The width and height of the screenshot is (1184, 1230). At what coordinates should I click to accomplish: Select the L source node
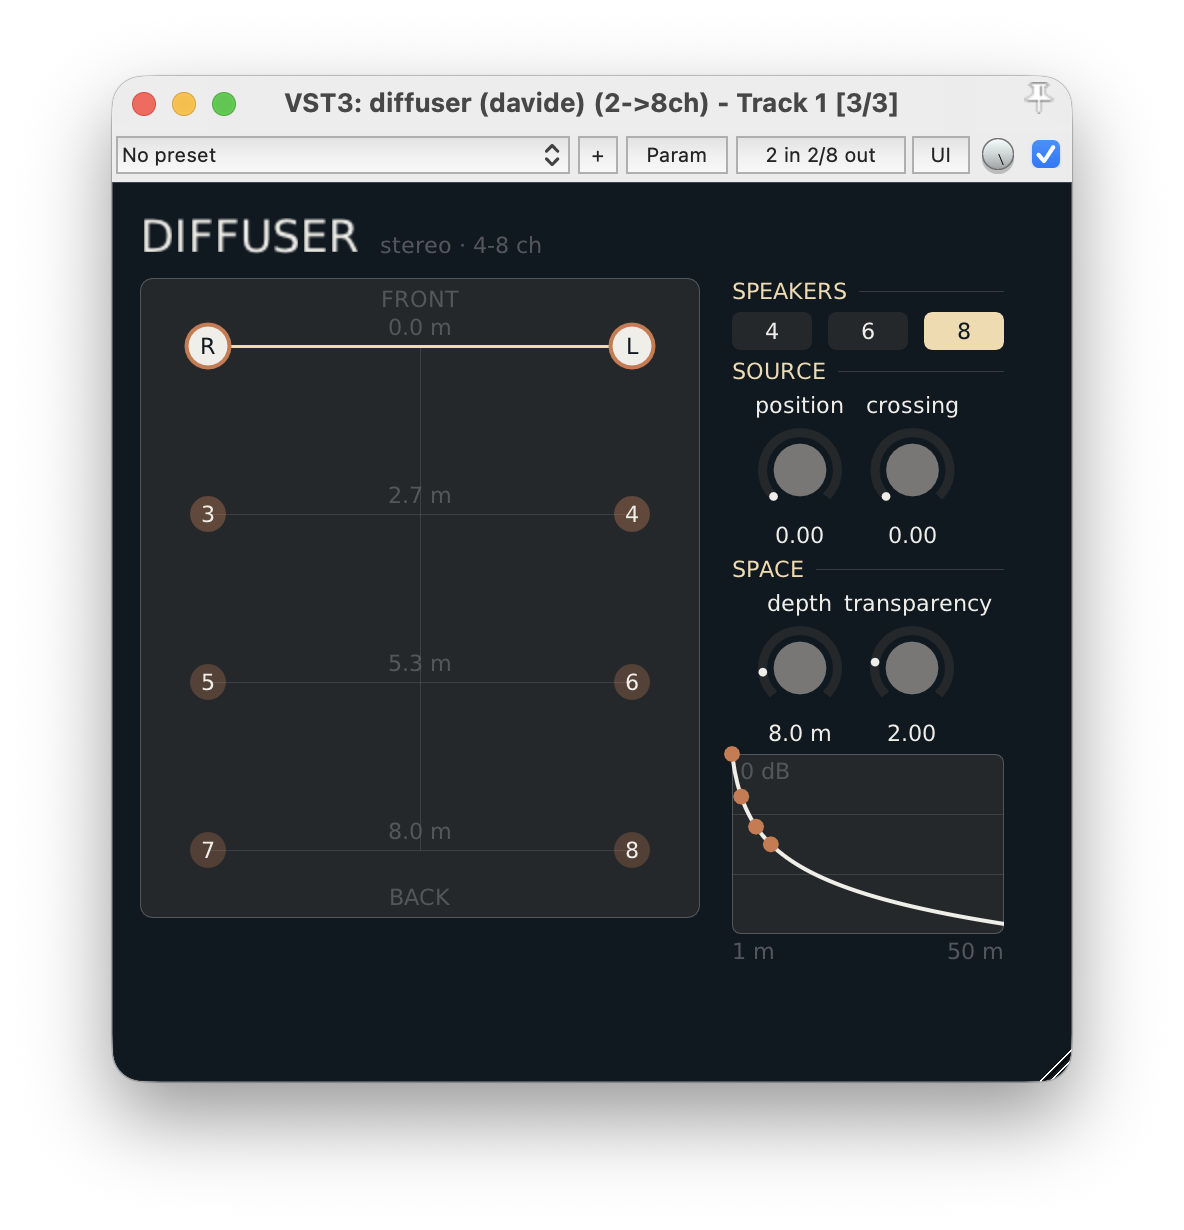(x=632, y=346)
